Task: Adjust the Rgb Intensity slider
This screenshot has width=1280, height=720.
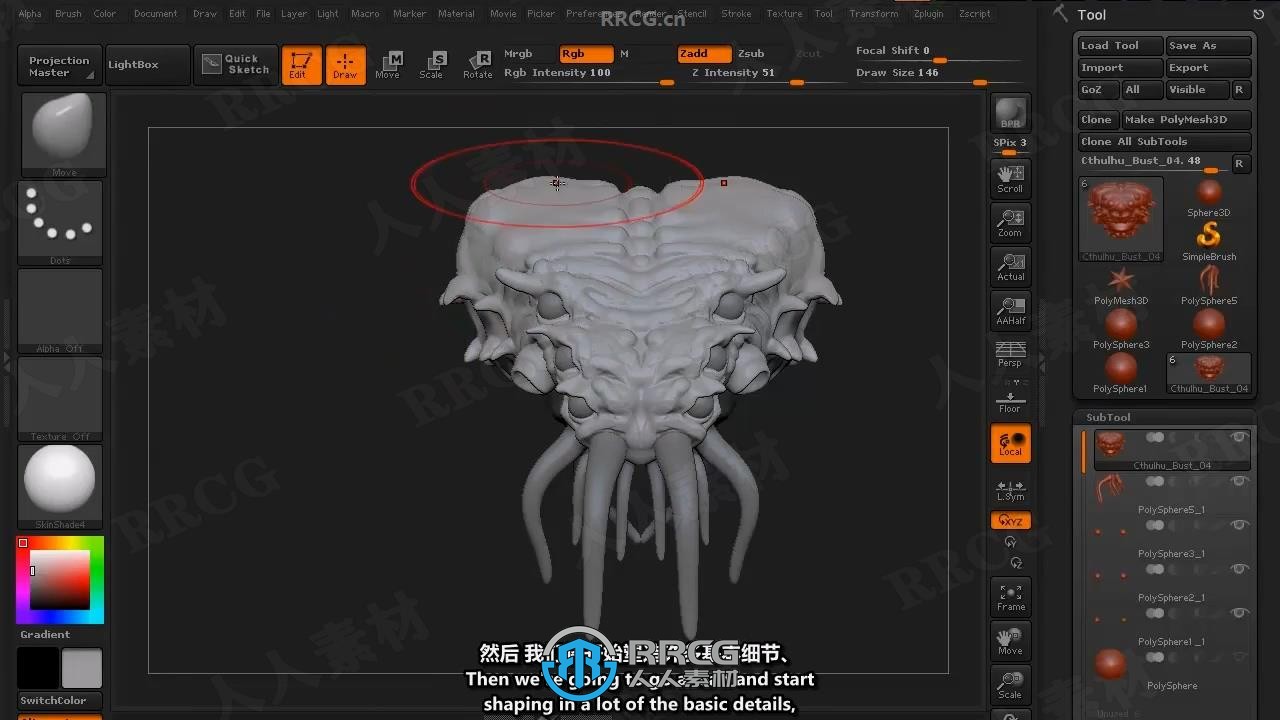Action: point(587,74)
